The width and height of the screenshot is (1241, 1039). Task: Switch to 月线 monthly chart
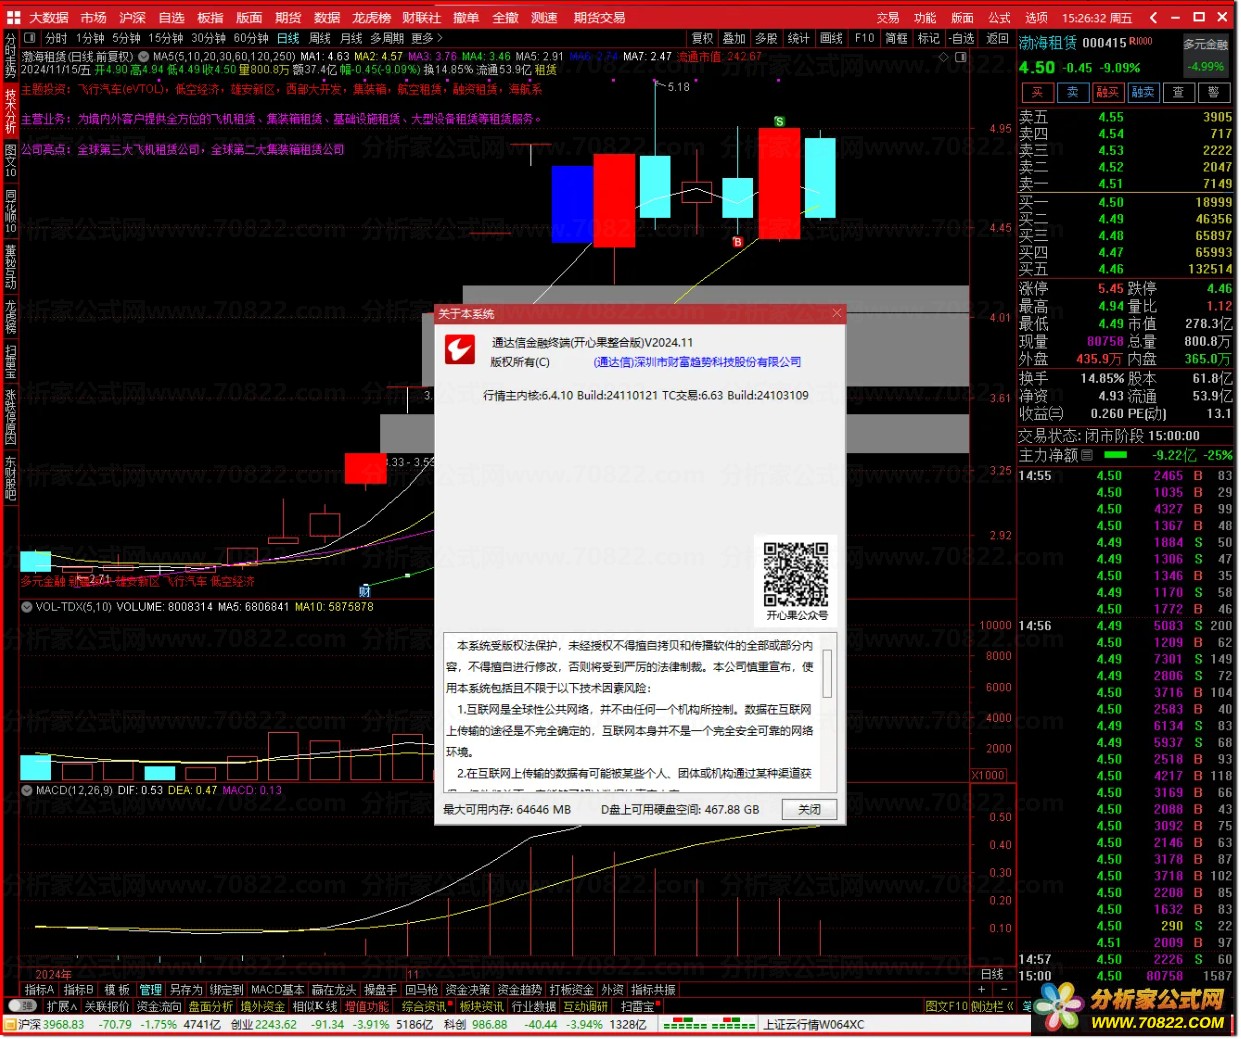pyautogui.click(x=351, y=38)
